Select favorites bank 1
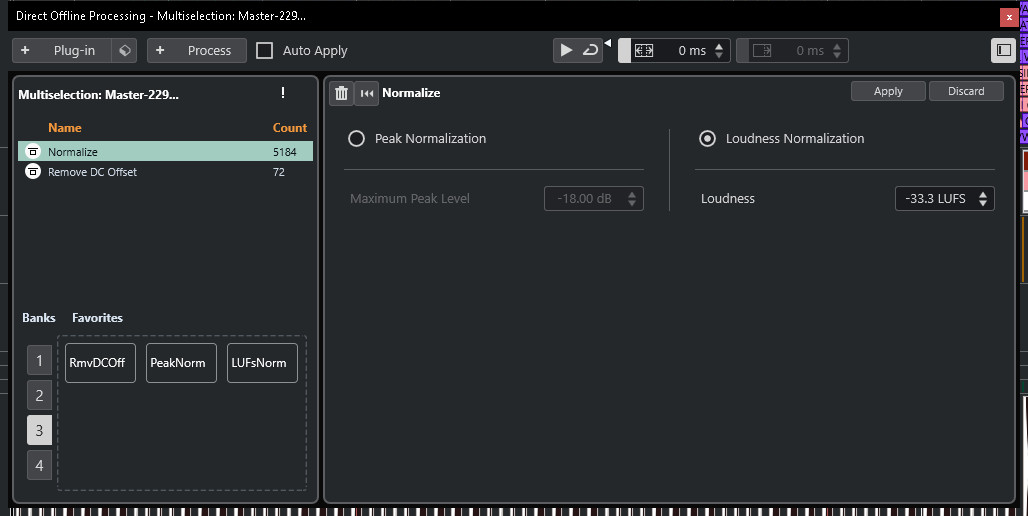The image size is (1028, 516). click(x=39, y=361)
